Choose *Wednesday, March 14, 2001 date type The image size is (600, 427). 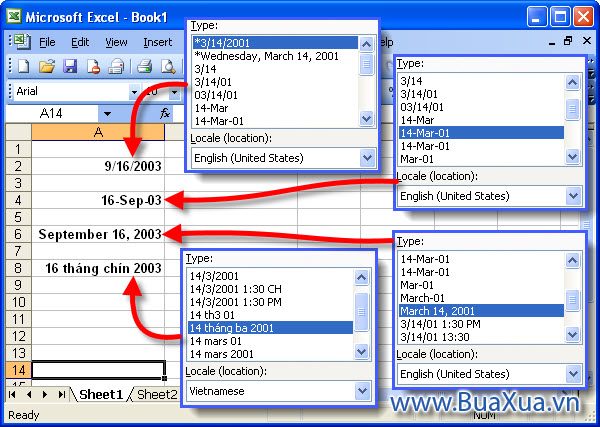(x=275, y=56)
